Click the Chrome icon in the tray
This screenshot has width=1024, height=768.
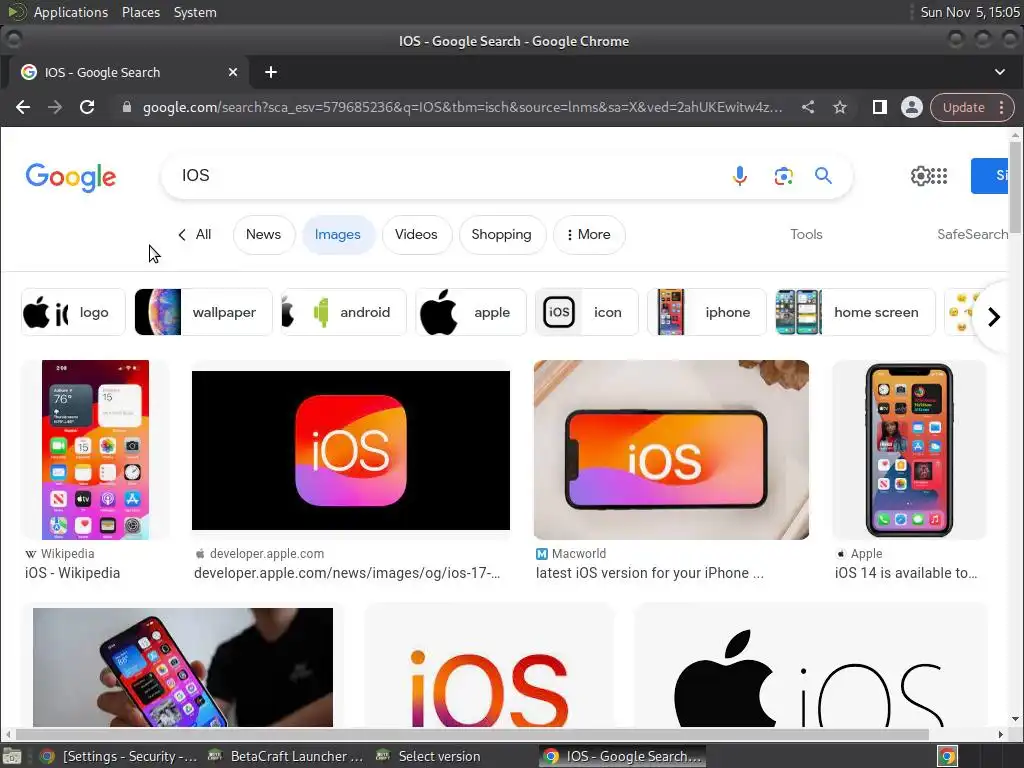pos(948,756)
